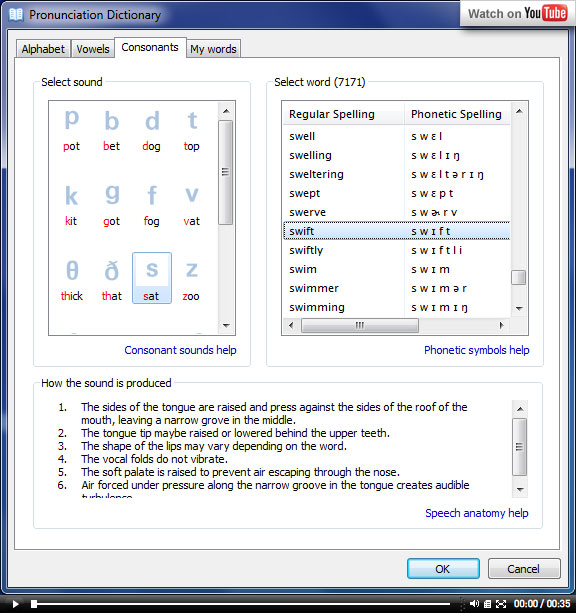The width and height of the screenshot is (576, 613).
Task: Choose the theta sound as in thick
Action: click(x=72, y=280)
